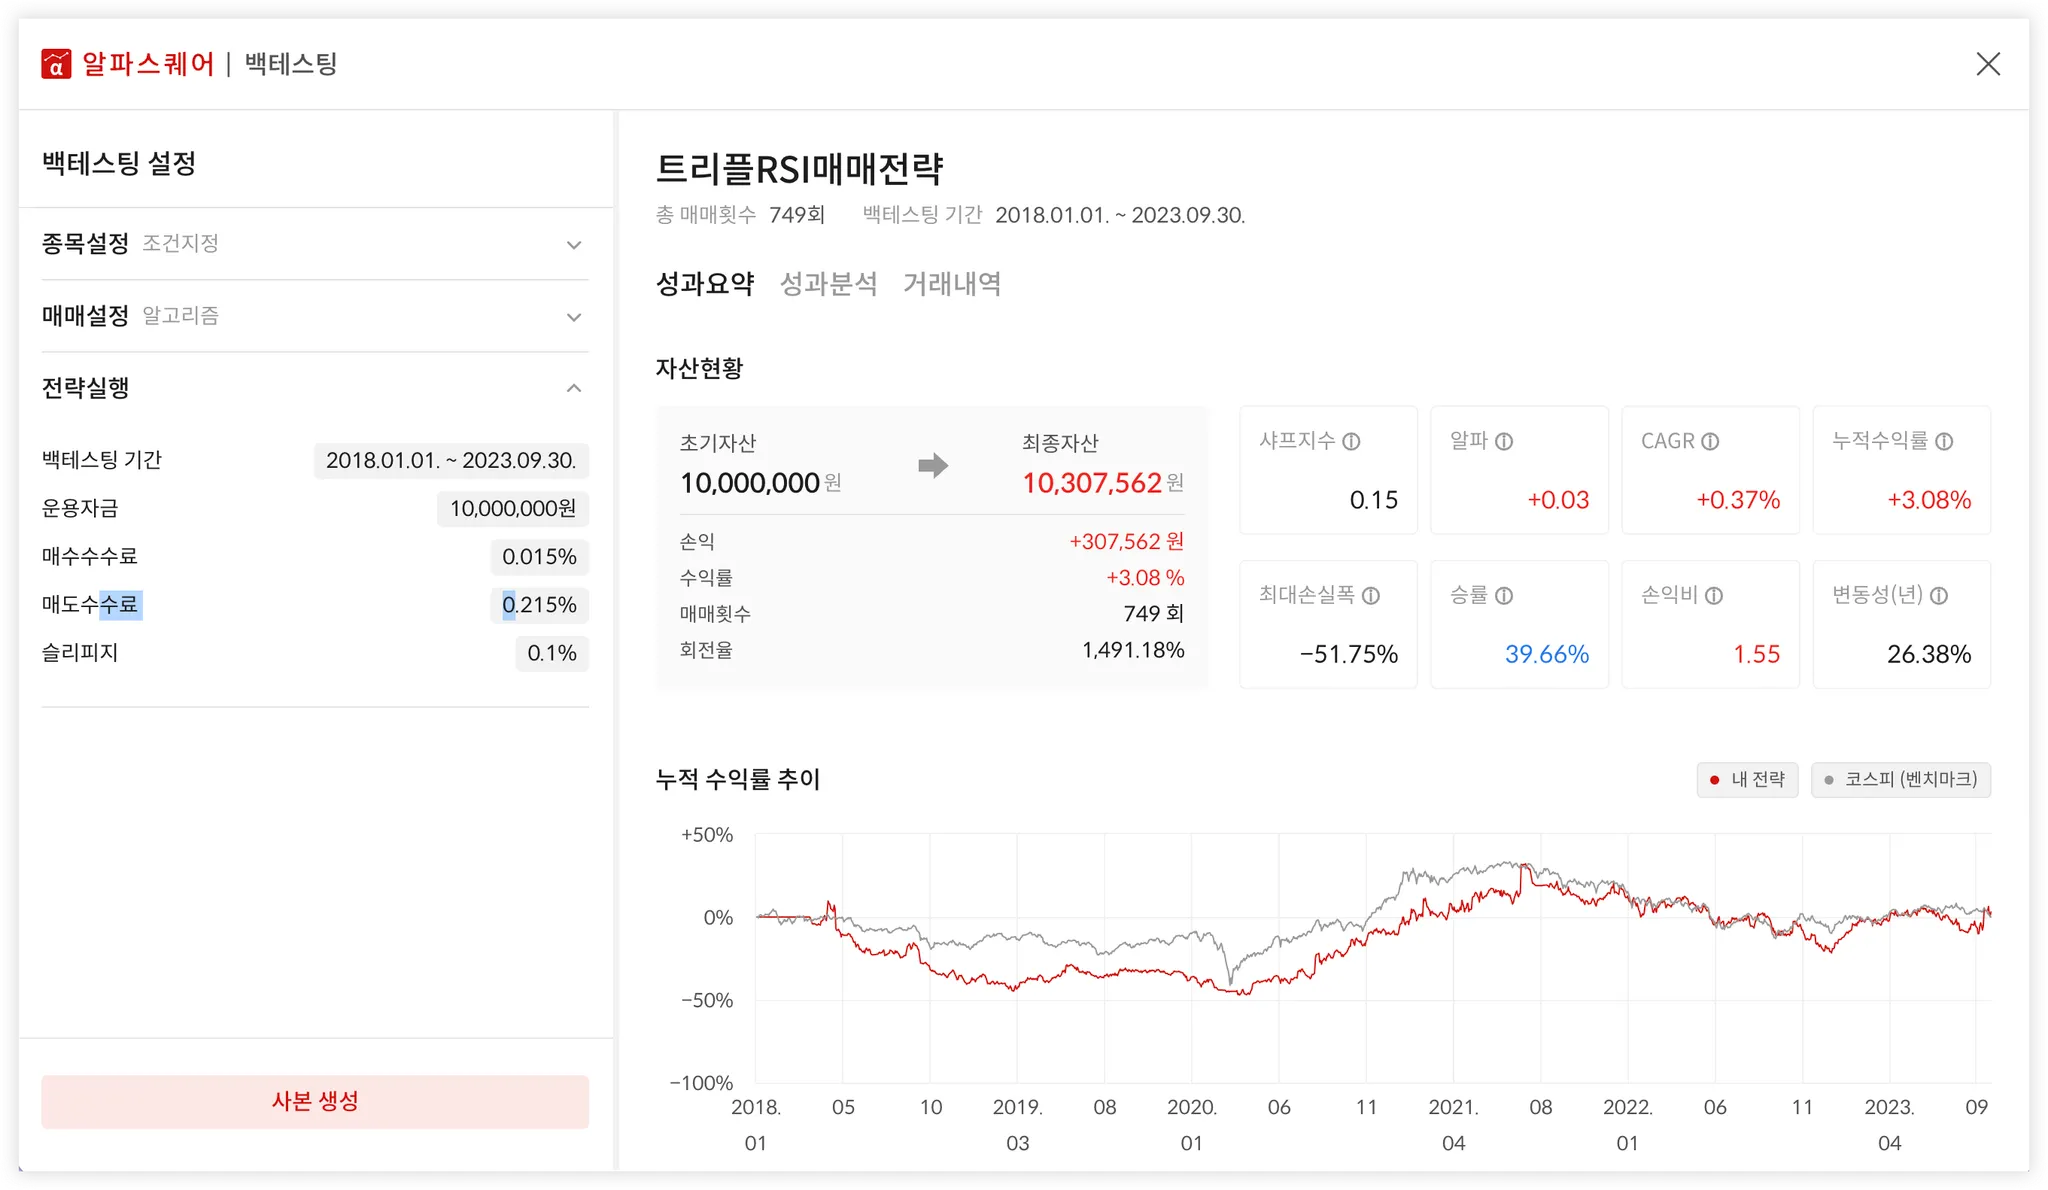Click the 백테스팅 기간 date field
2048x1190 pixels.
point(451,460)
